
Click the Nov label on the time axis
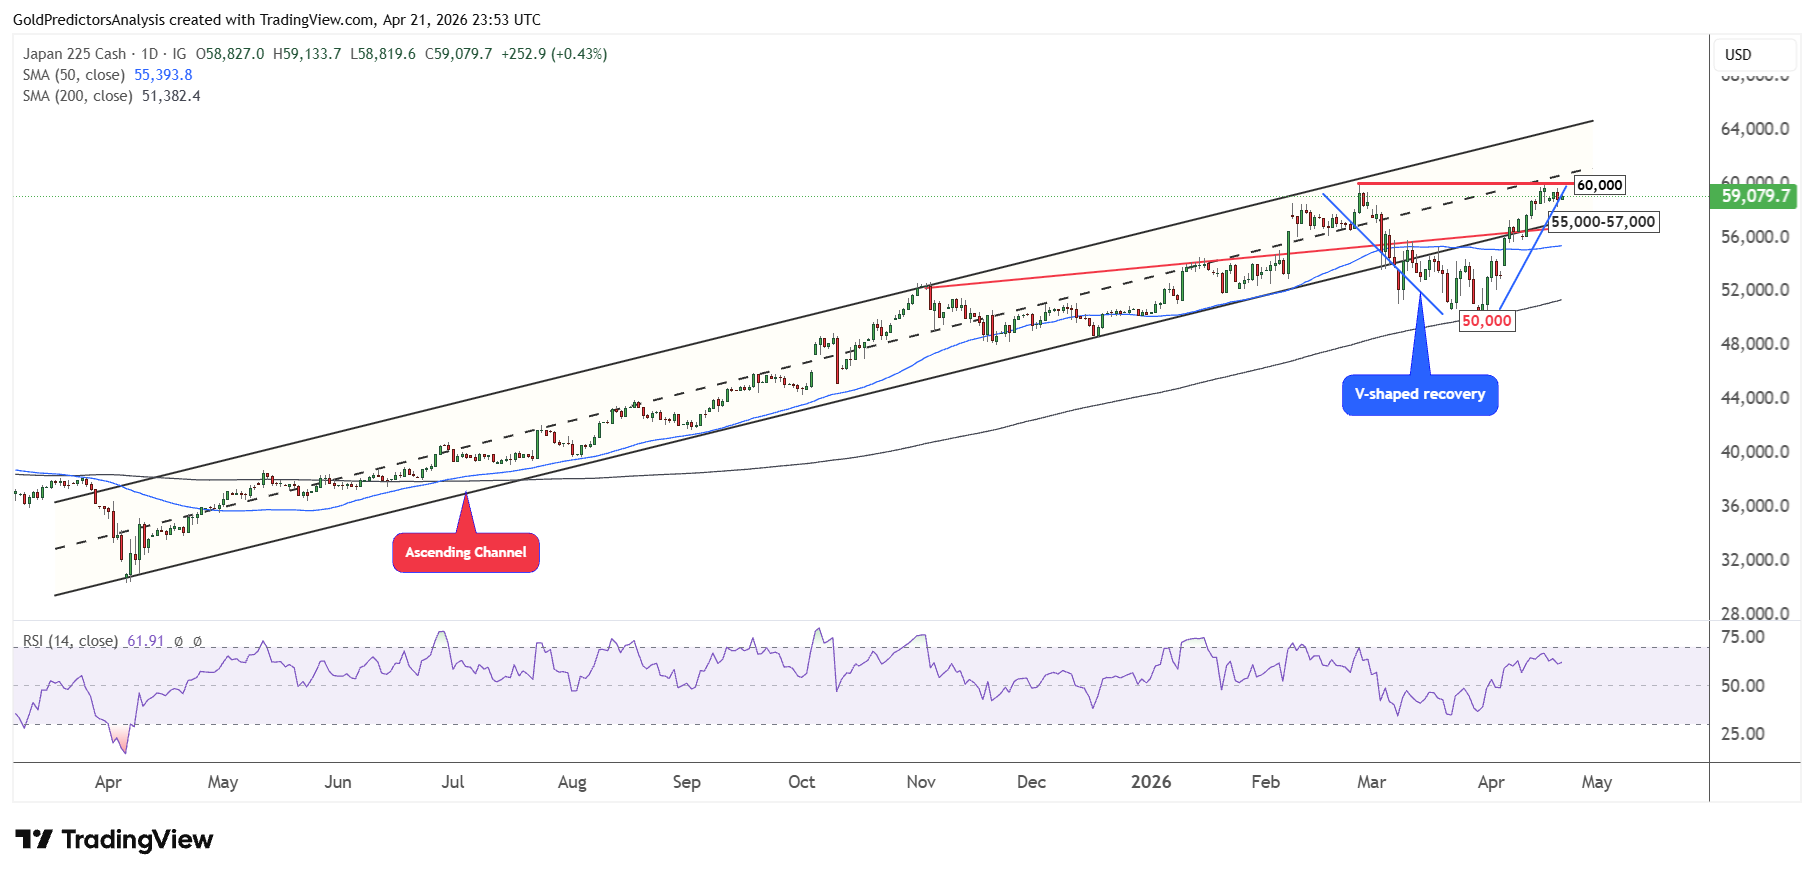tap(921, 782)
